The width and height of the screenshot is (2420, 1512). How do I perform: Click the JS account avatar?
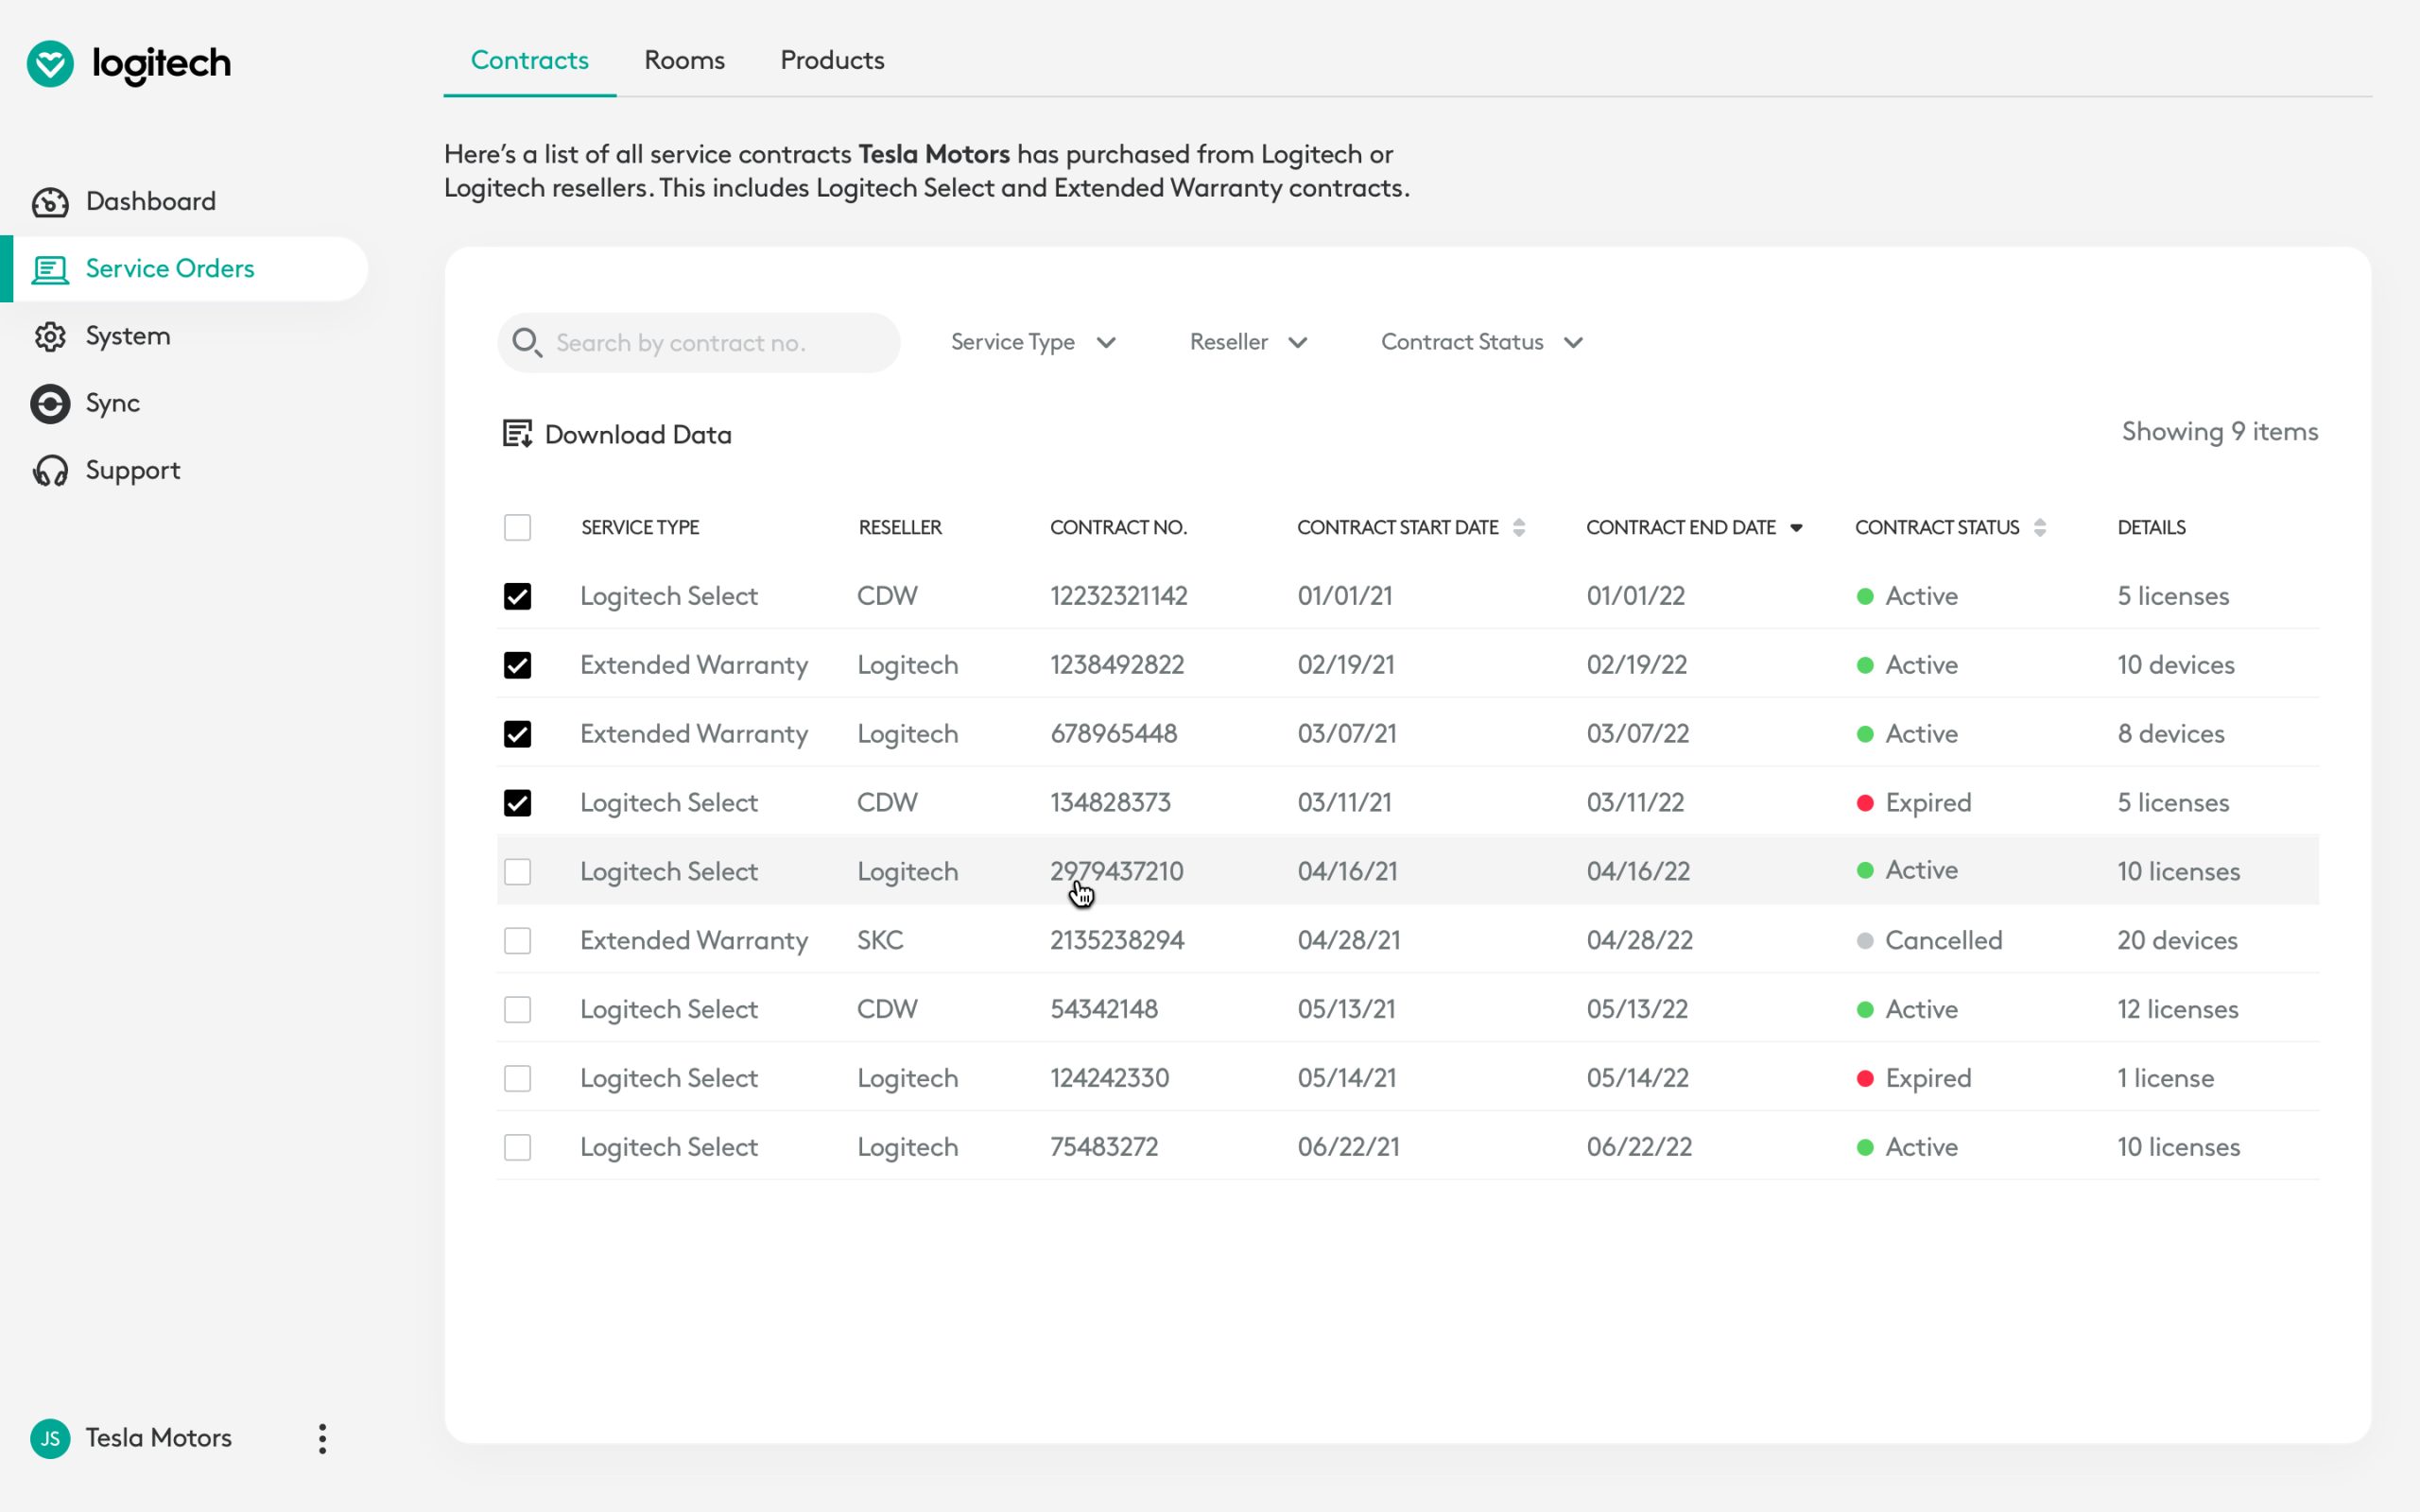(50, 1438)
